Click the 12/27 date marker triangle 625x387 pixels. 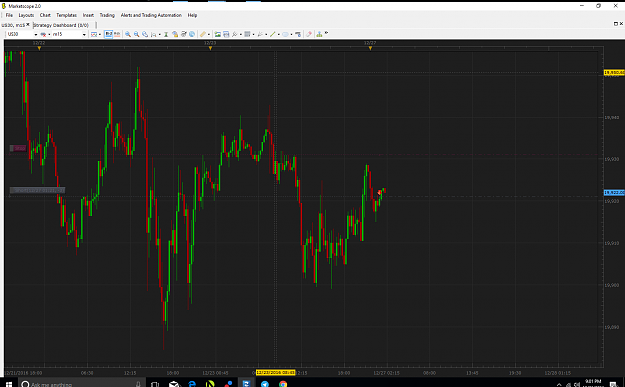[x=370, y=48]
